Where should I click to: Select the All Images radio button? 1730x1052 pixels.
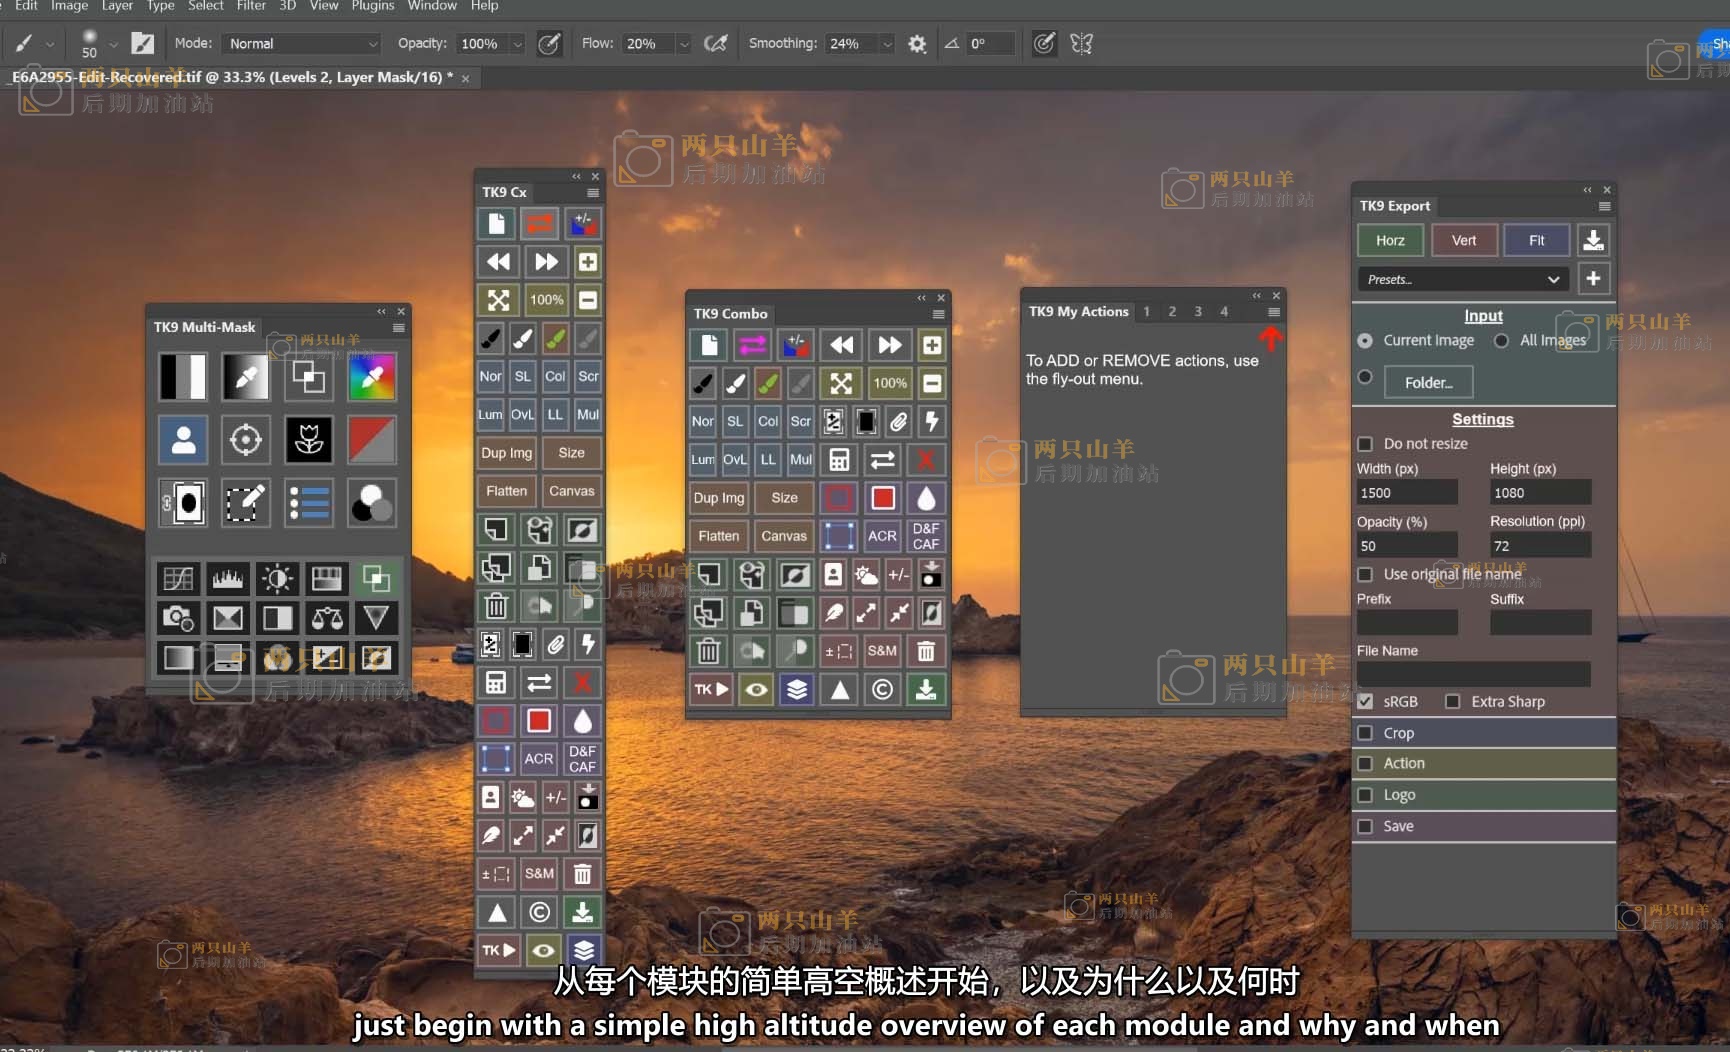1501,341
